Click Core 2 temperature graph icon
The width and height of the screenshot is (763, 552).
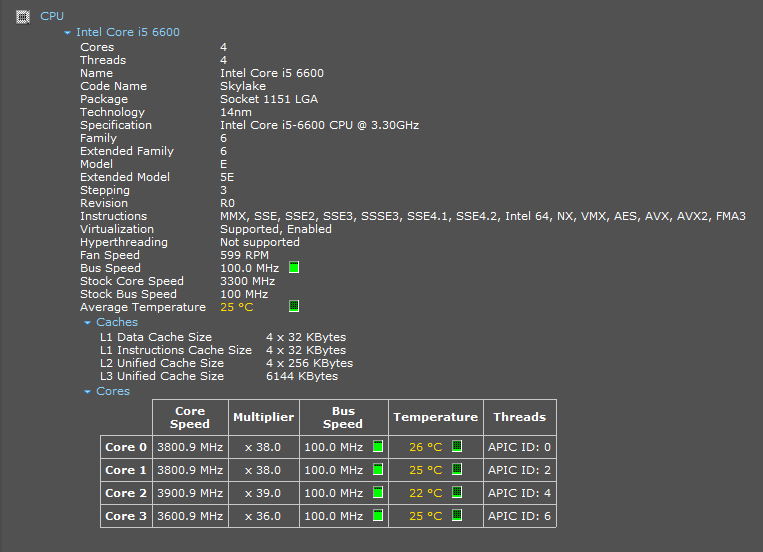point(457,492)
